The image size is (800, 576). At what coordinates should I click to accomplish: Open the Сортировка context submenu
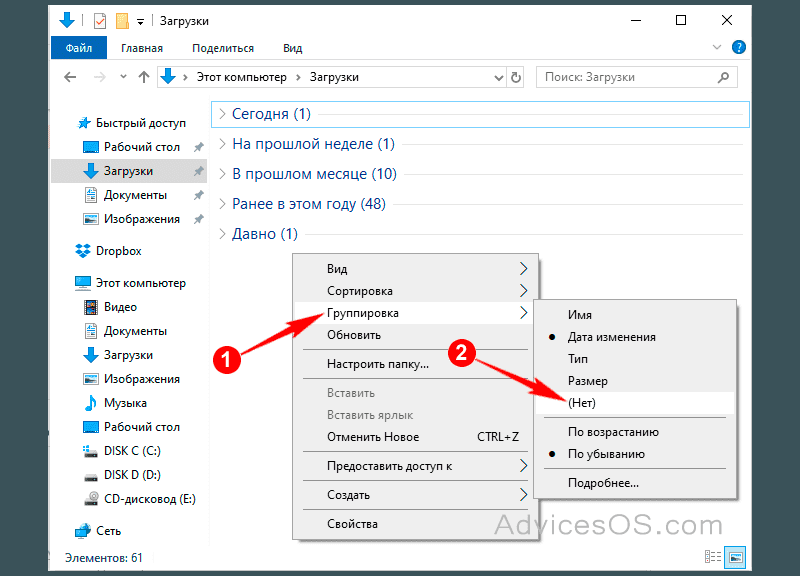415,291
